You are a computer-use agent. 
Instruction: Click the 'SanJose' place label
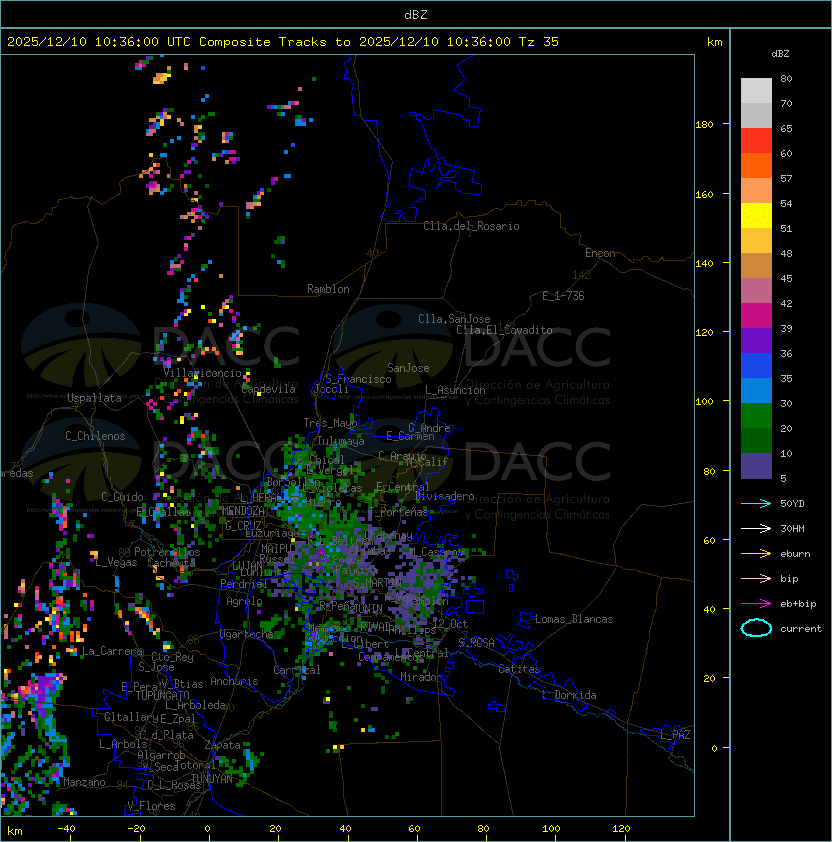click(x=408, y=368)
